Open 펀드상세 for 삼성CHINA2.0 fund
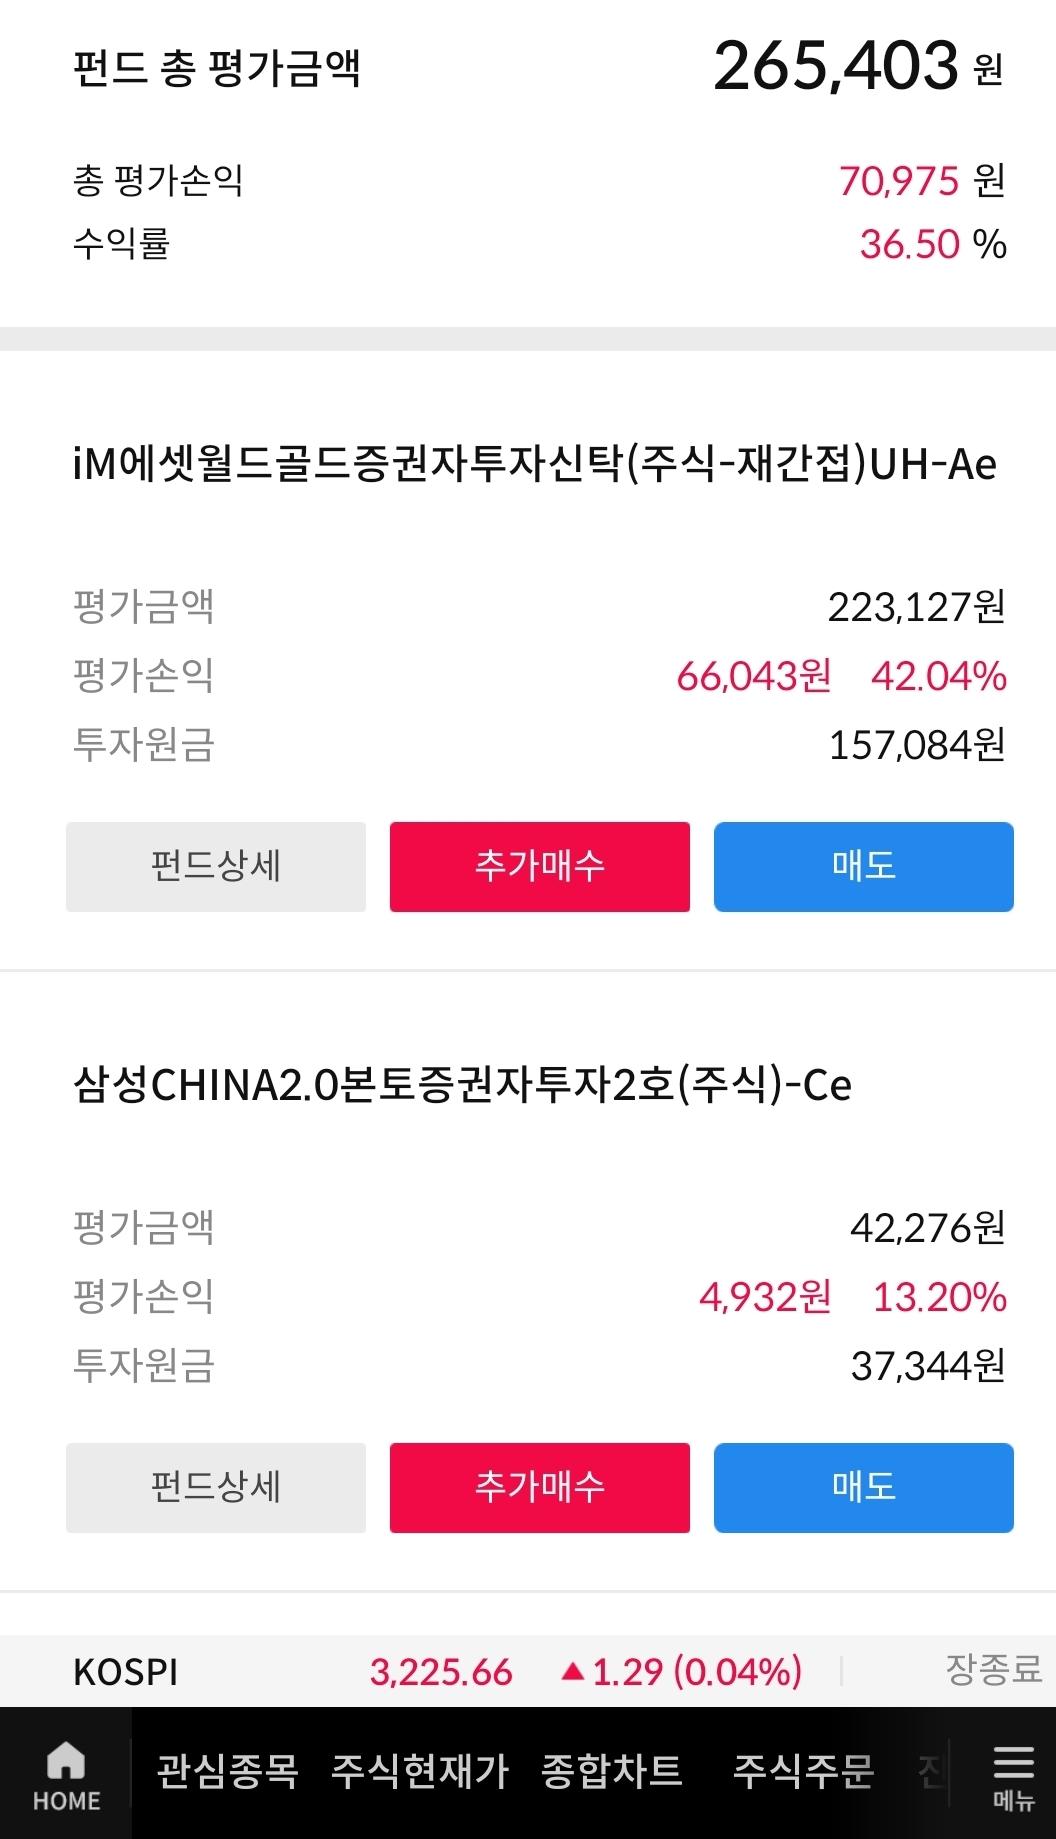1056x1839 pixels. point(216,1487)
